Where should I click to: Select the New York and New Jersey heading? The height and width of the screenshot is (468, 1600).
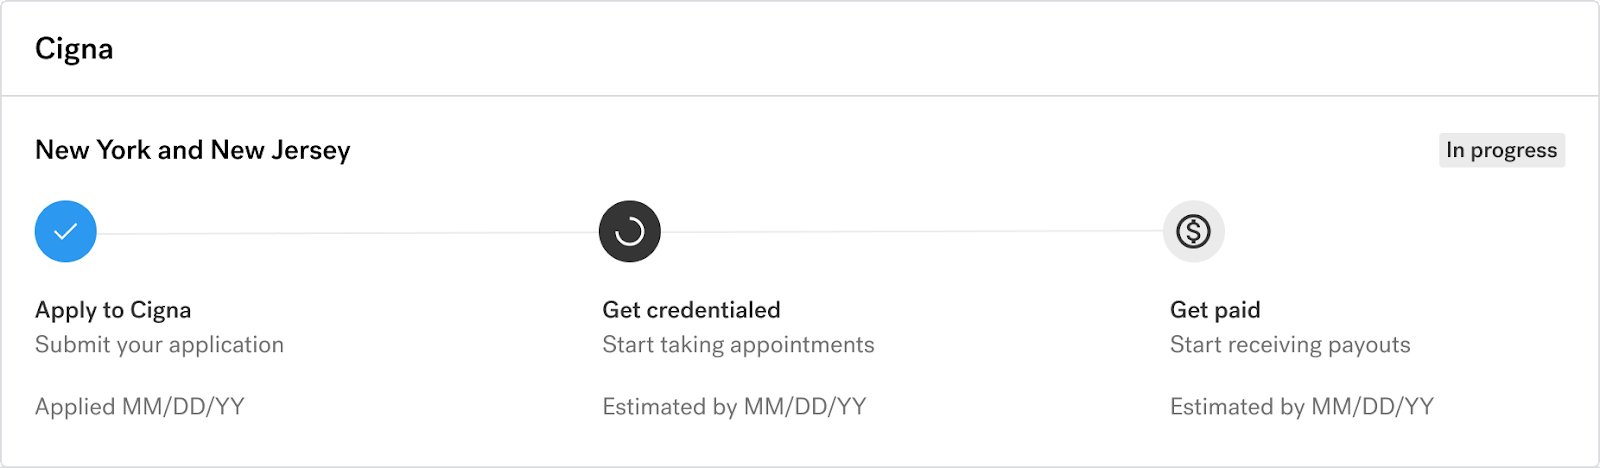[193, 150]
